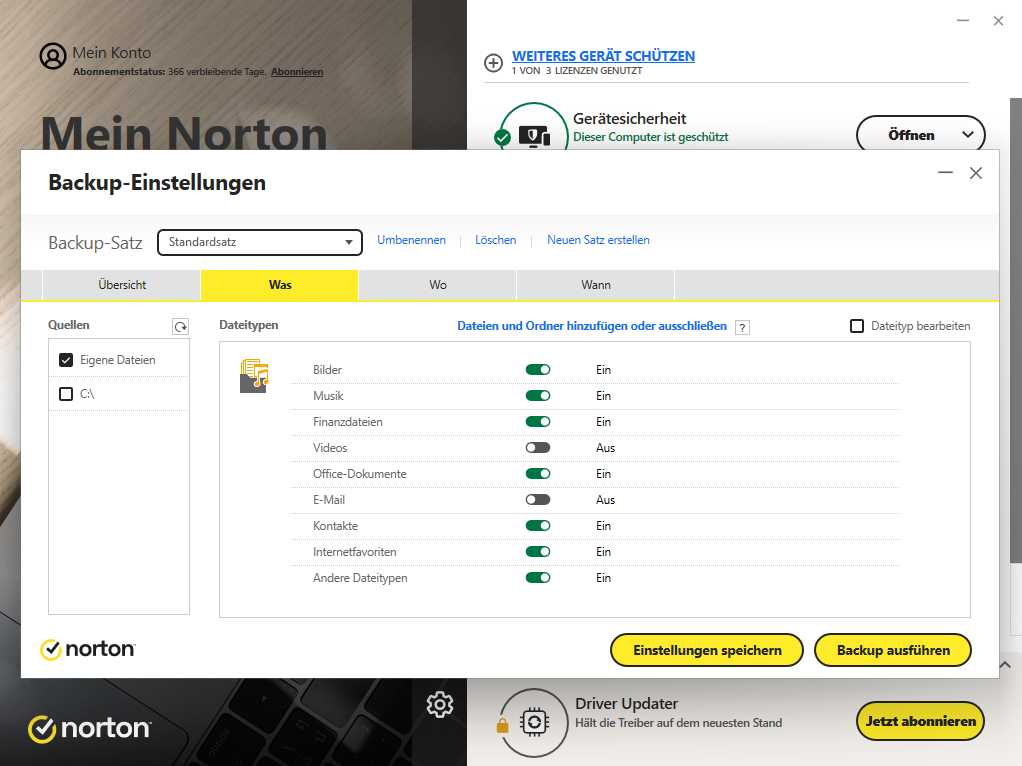Click the plus icon beside Weiteres Gerät schützen
The image size is (1022, 766).
[x=493, y=62]
